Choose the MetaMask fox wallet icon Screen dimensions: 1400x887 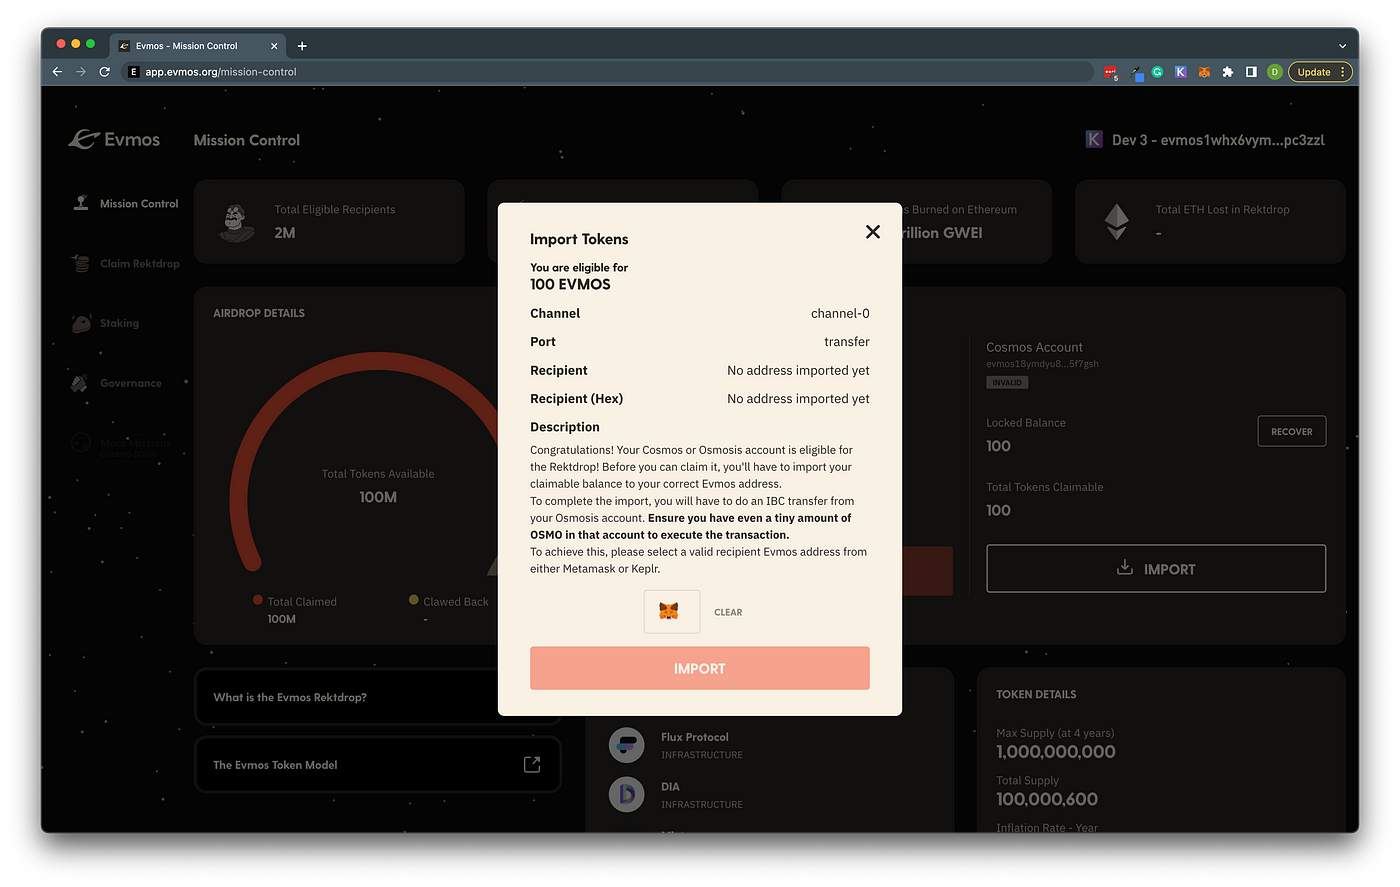coord(671,612)
